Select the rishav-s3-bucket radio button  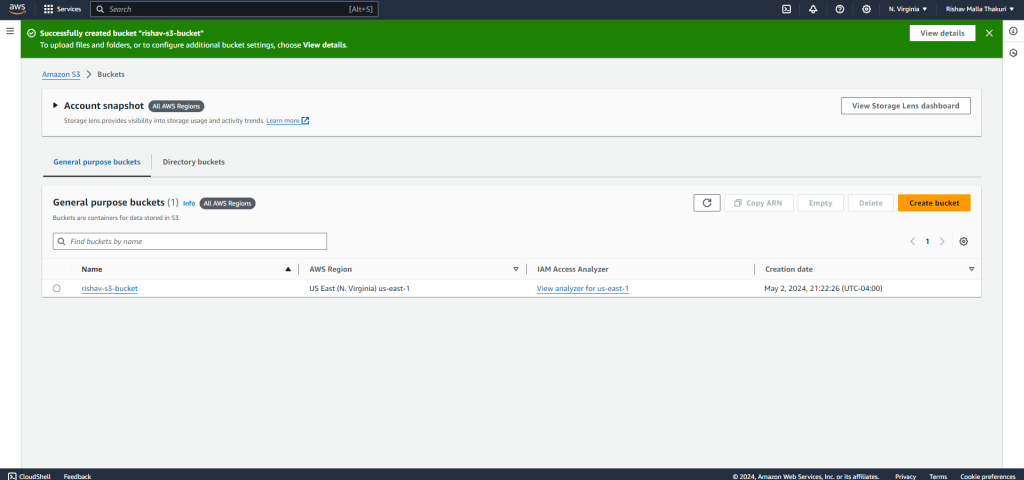tap(57, 288)
